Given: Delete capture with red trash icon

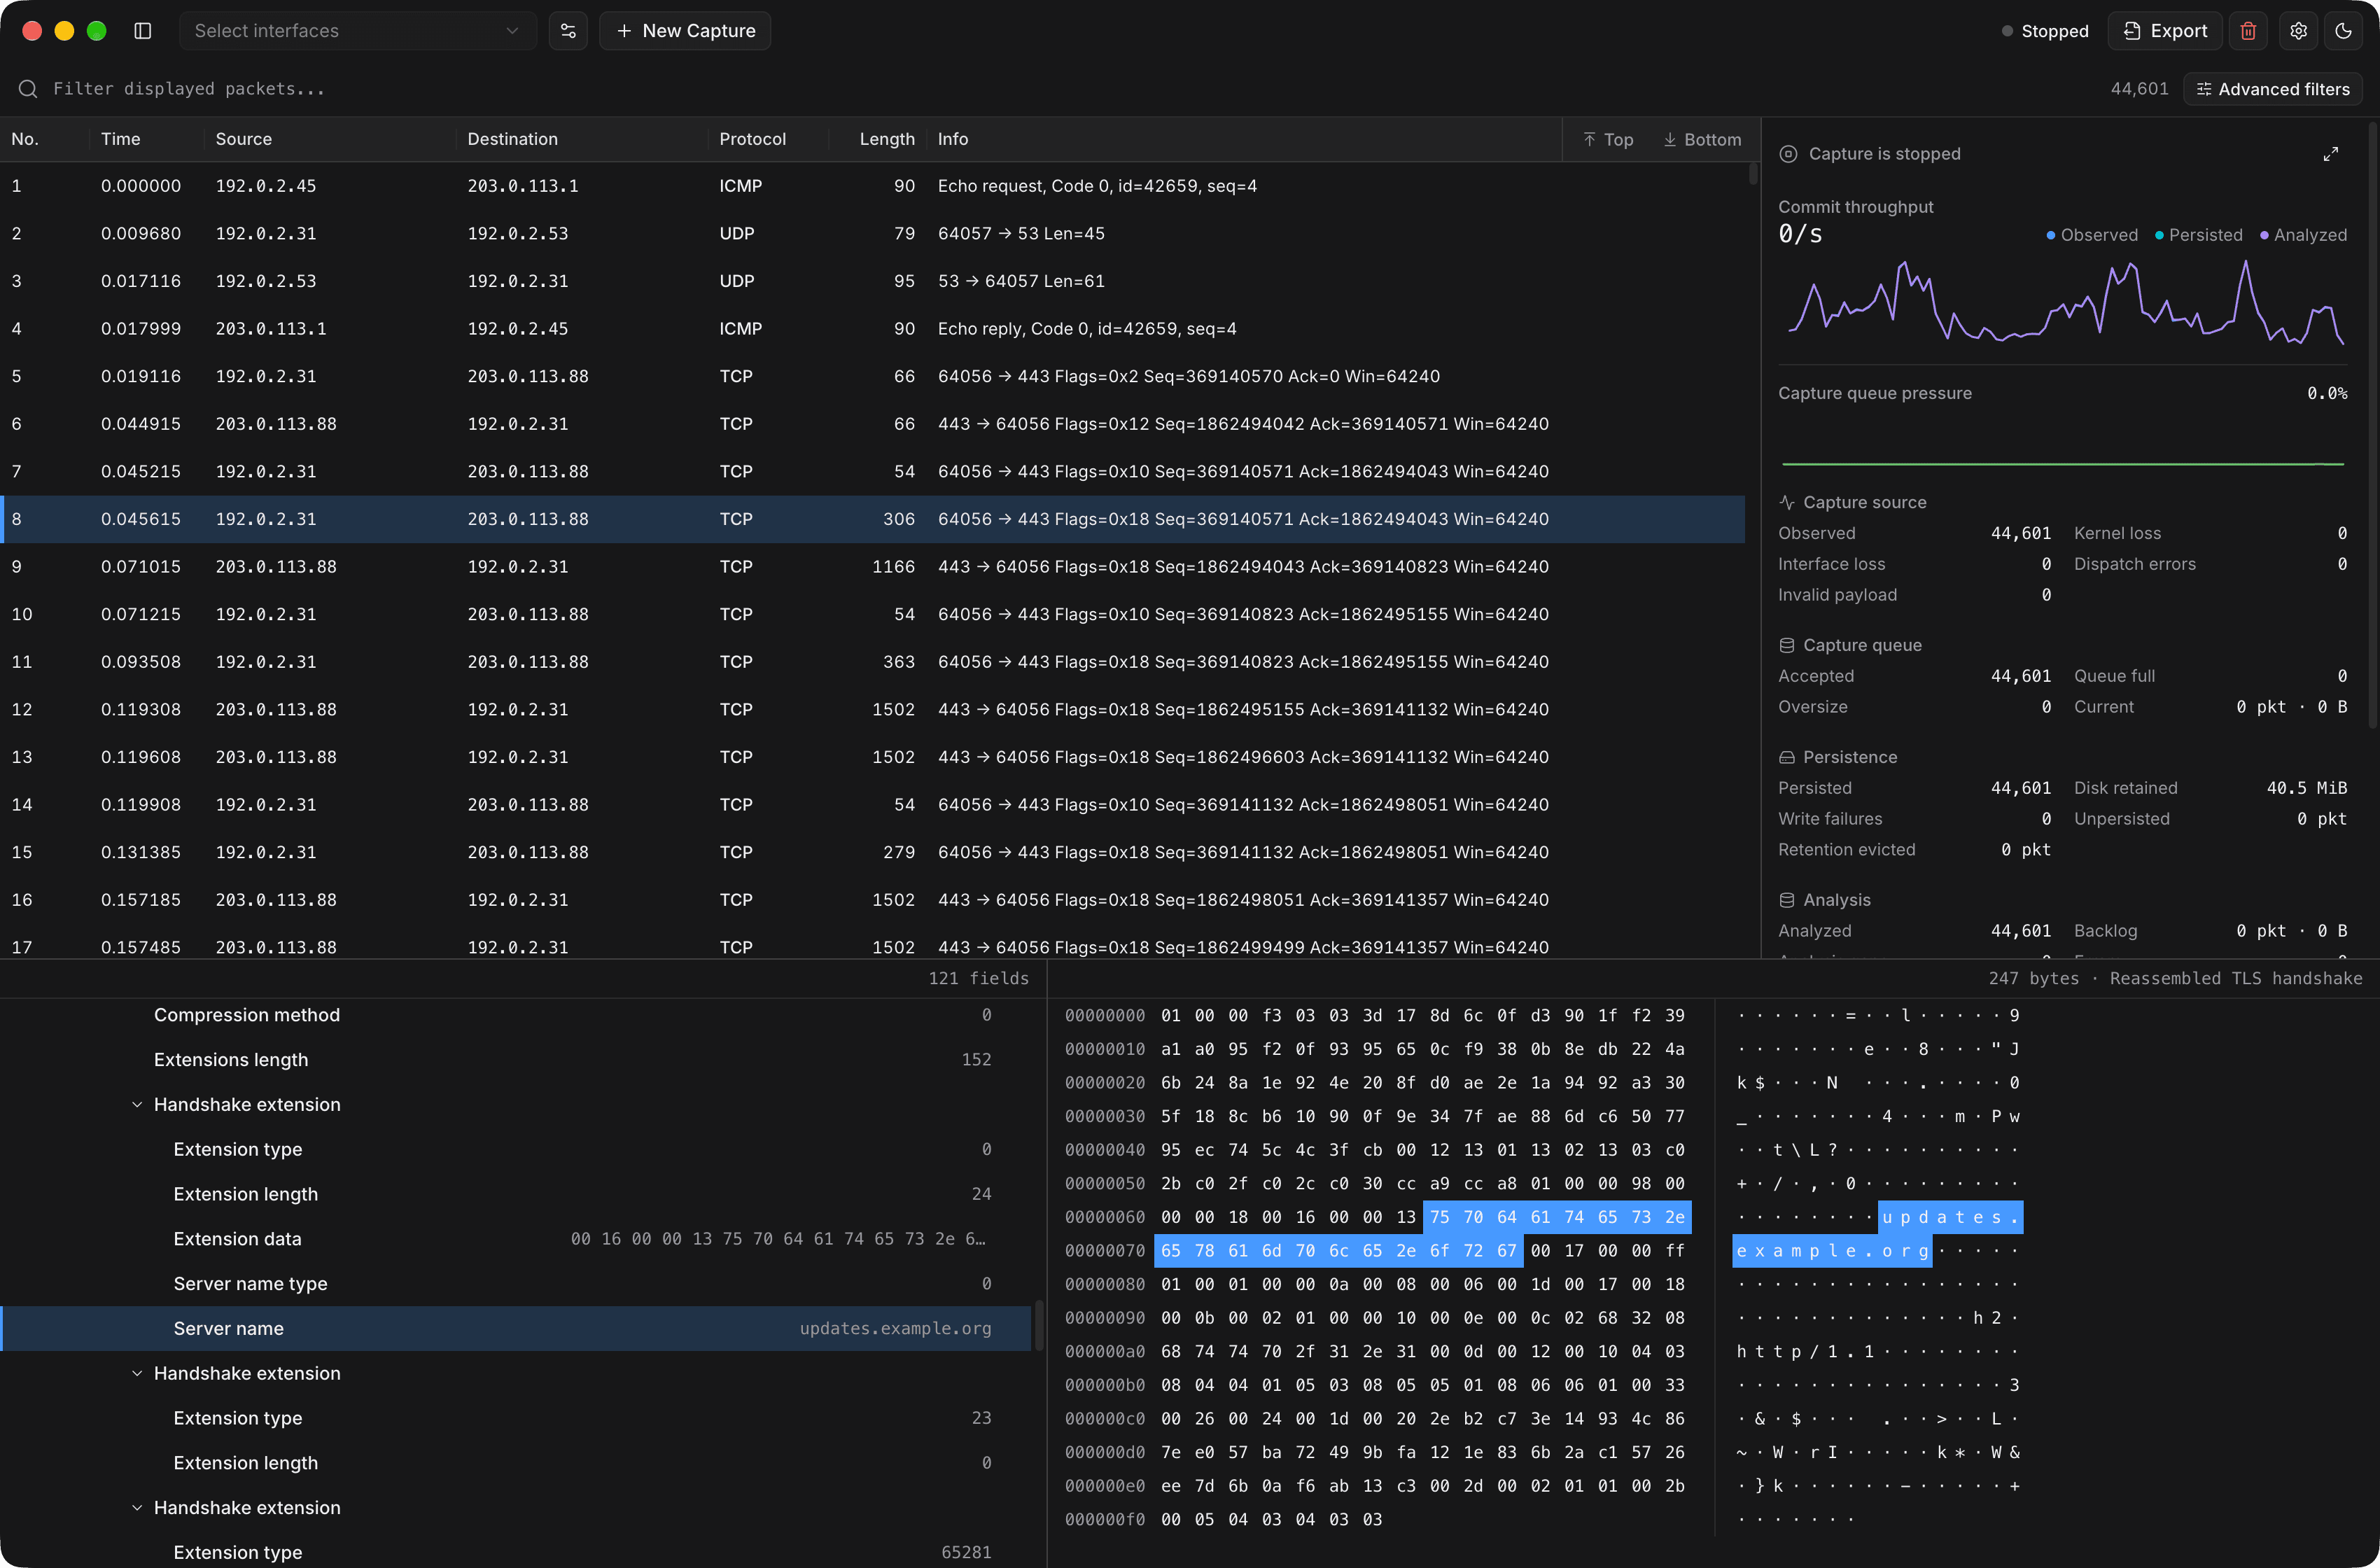Looking at the screenshot, I should [2248, 31].
